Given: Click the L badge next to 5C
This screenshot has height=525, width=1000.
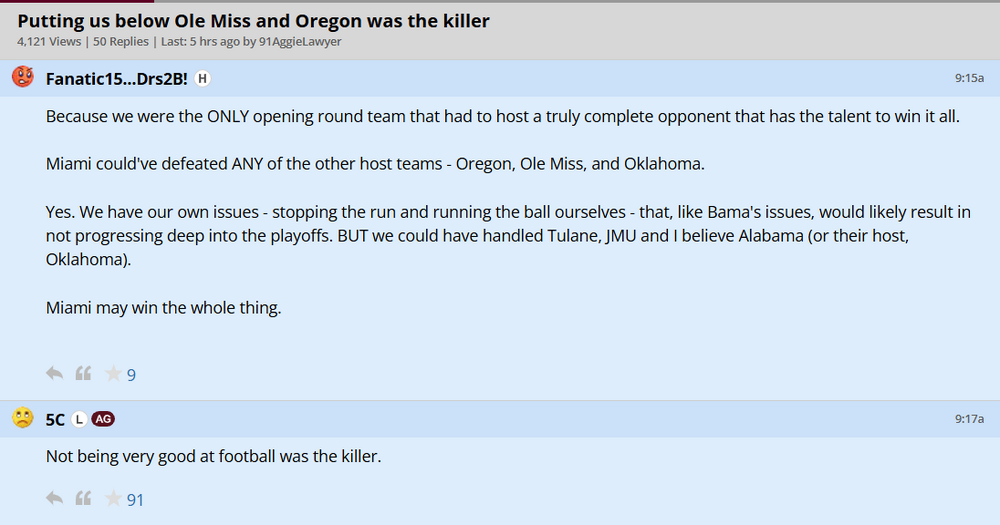Looking at the screenshot, I should [x=79, y=419].
